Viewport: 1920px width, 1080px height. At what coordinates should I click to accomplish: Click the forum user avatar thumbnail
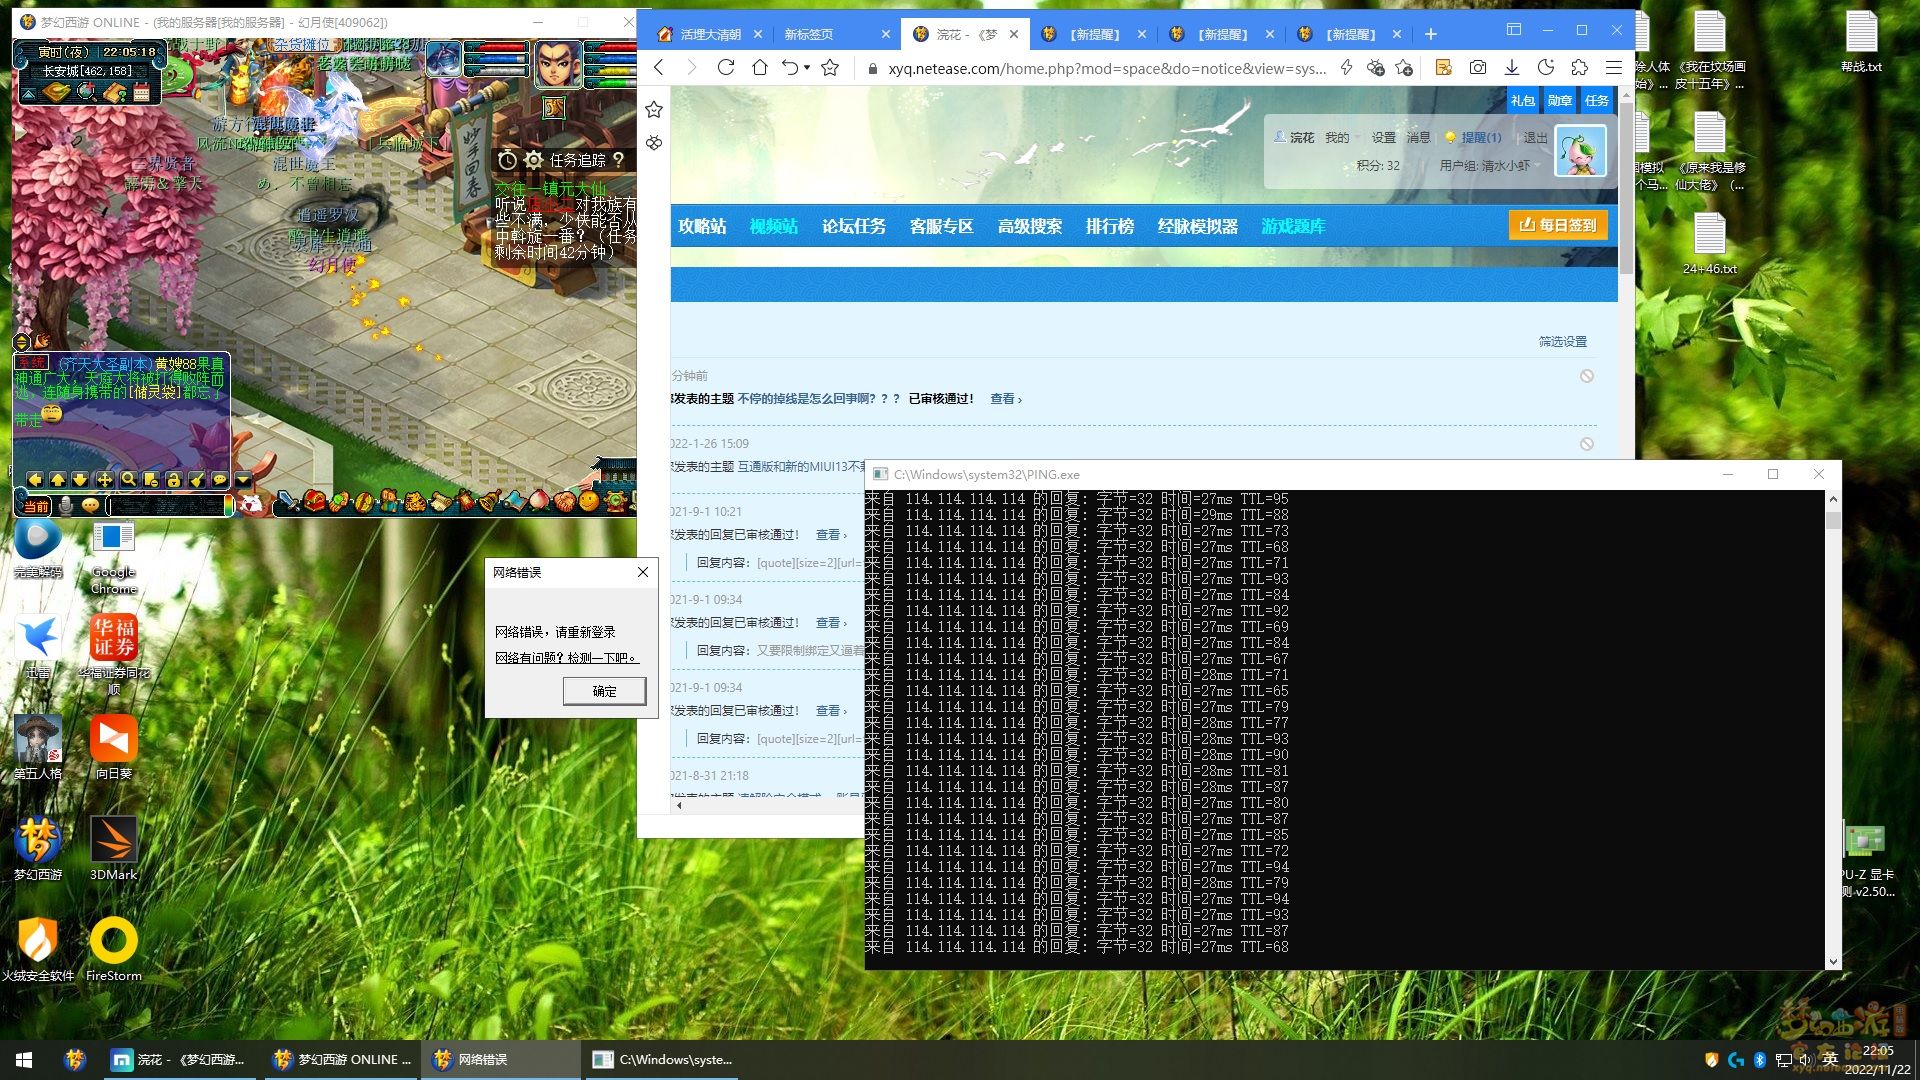[x=1581, y=151]
